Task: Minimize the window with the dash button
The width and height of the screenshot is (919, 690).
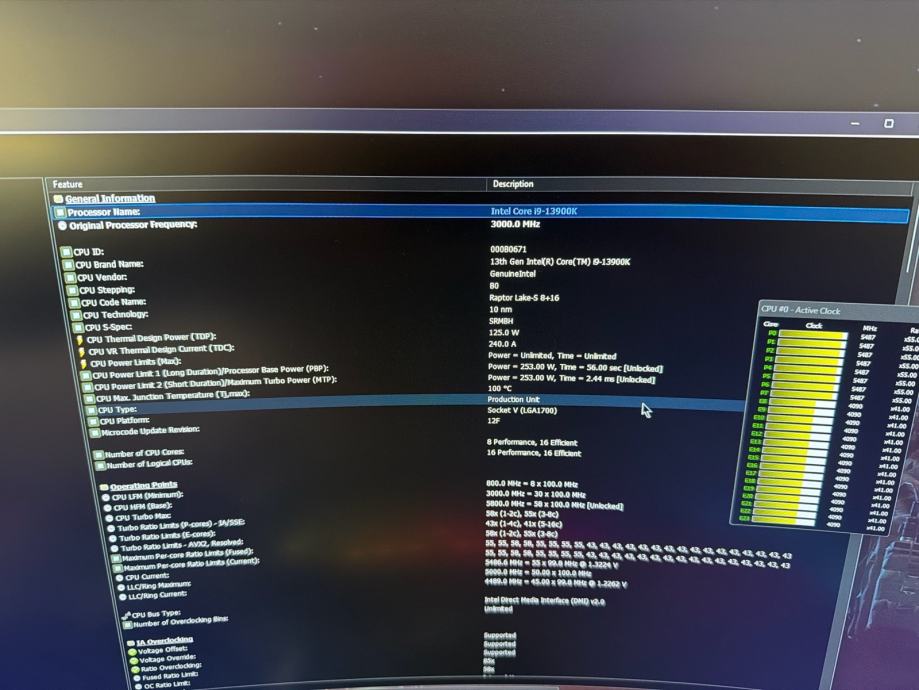Action: [x=855, y=124]
